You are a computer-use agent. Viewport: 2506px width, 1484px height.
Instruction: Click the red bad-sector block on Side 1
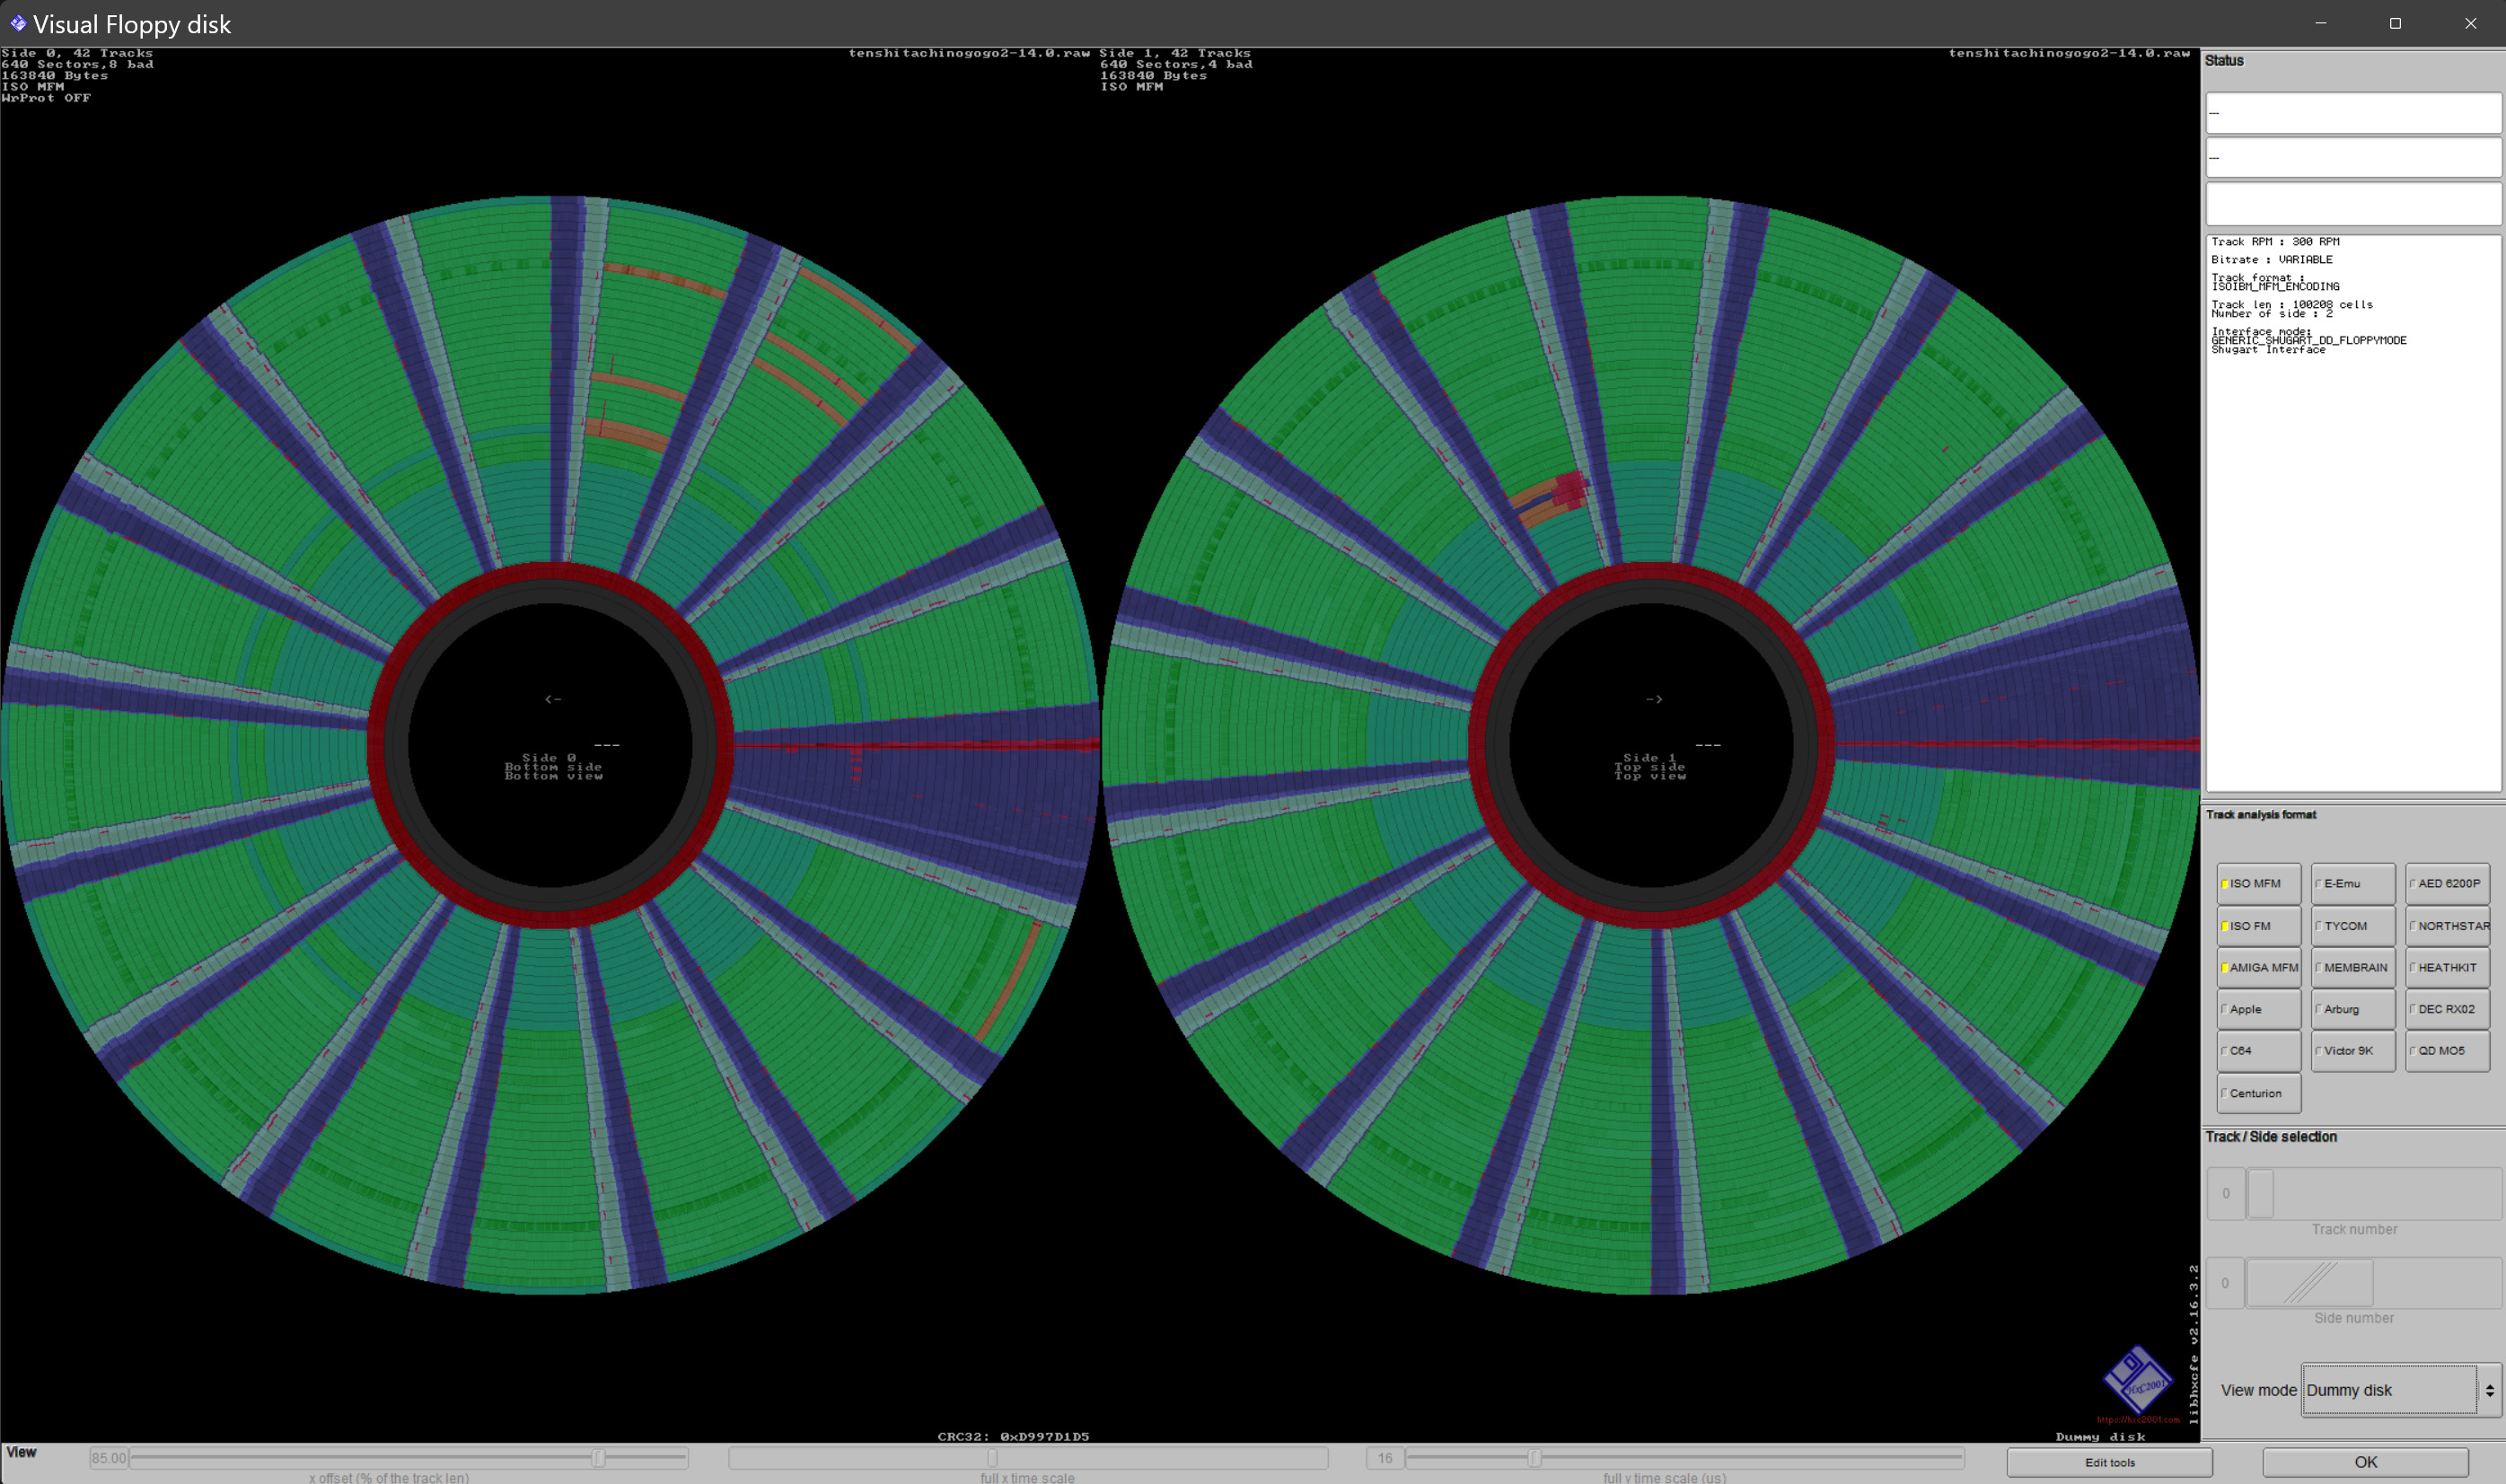(x=1570, y=489)
